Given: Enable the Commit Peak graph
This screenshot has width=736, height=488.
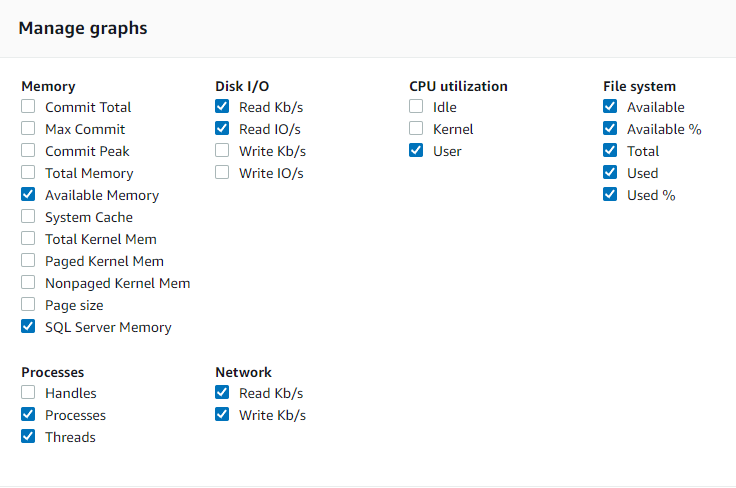Looking at the screenshot, I should point(29,151).
